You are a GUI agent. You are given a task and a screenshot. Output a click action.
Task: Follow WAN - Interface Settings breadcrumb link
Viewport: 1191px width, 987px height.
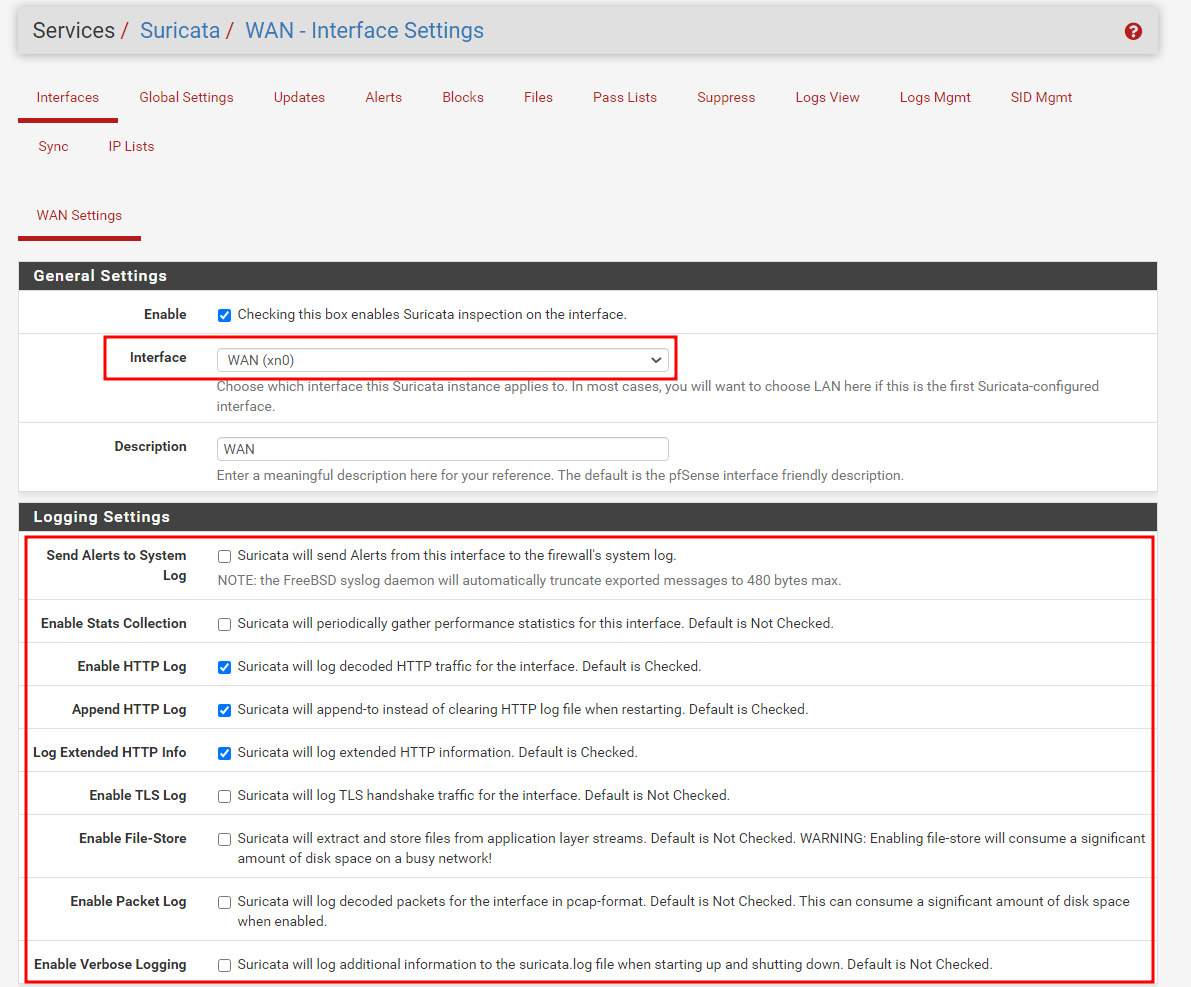[x=365, y=30]
